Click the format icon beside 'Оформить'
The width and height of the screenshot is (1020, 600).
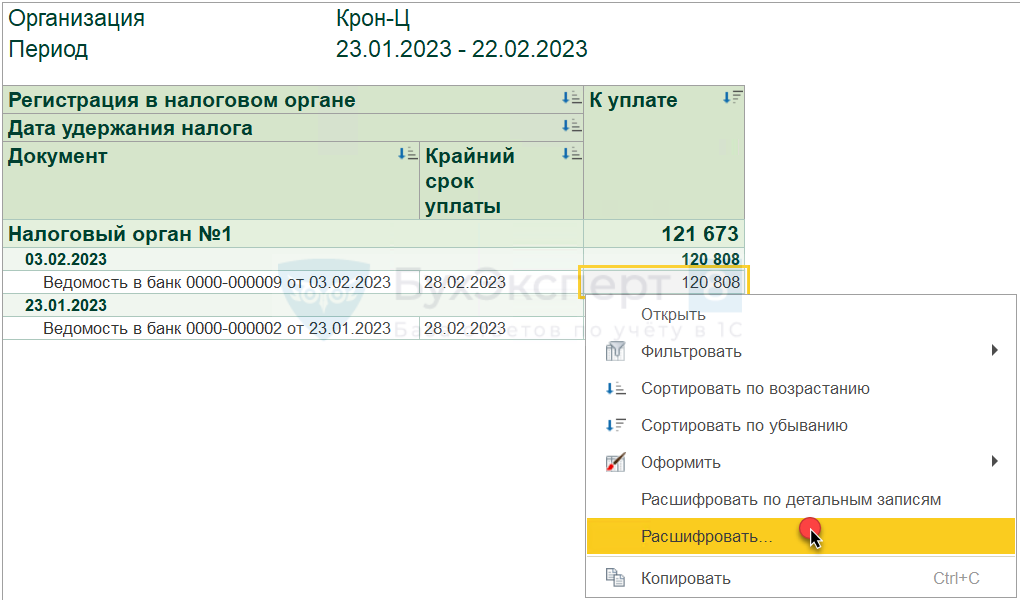point(615,462)
